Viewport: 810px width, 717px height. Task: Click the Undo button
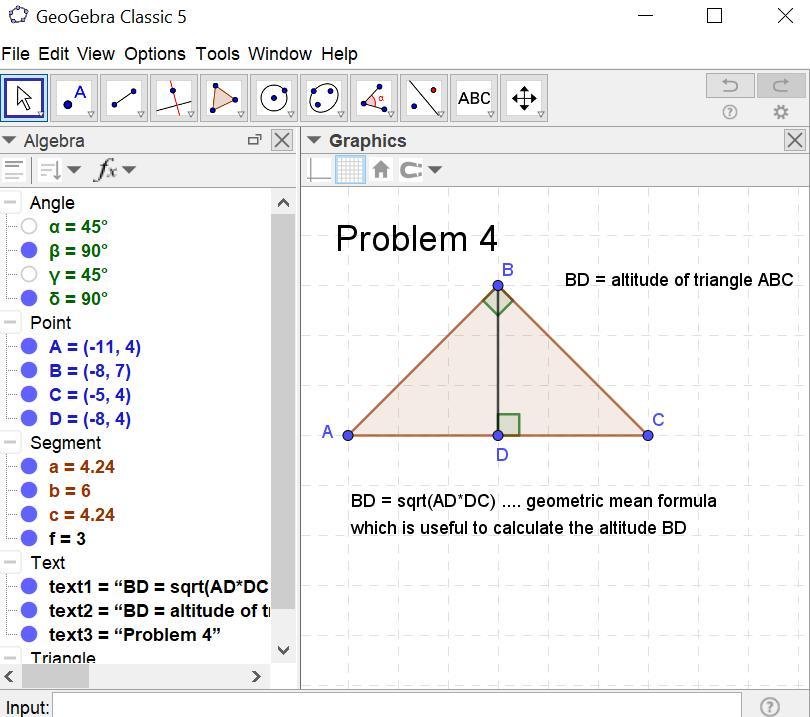pos(729,86)
